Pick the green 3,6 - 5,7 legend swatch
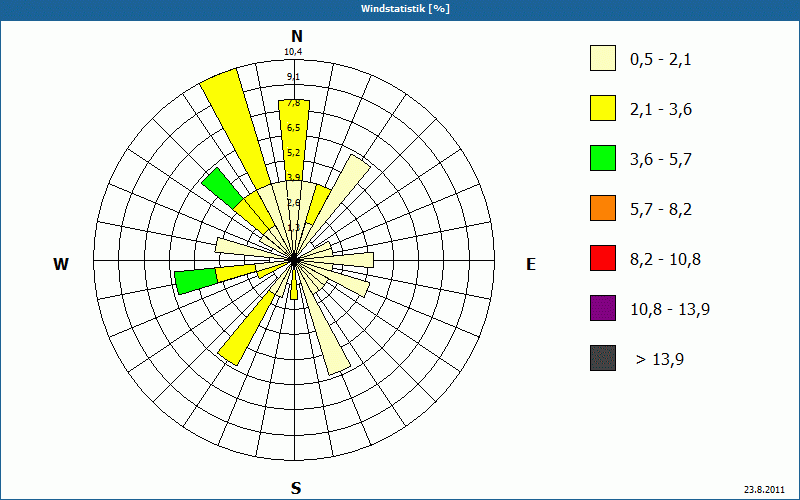The height and width of the screenshot is (500, 800). [603, 158]
